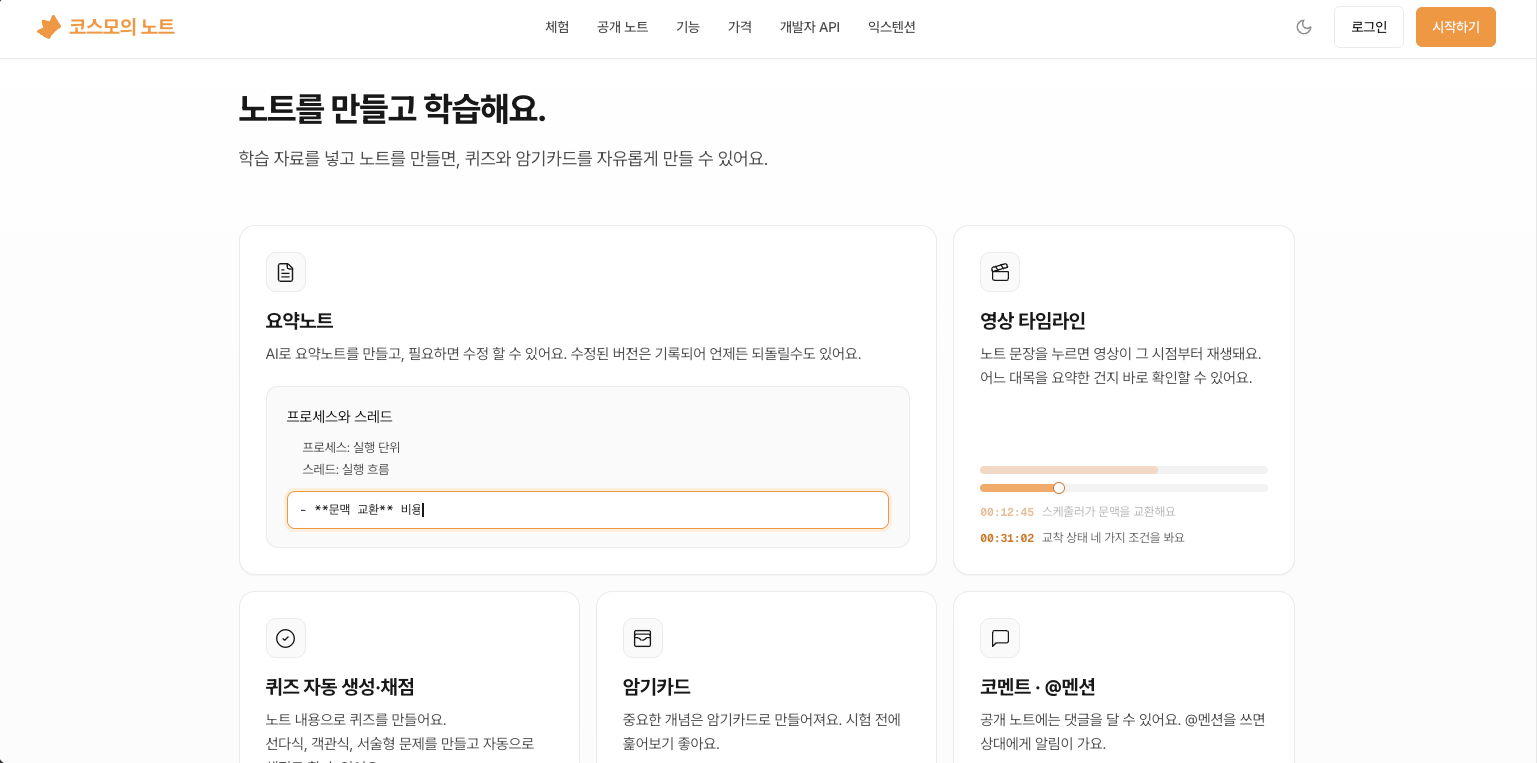Jump to timestamp 00:12:45
This screenshot has width=1537, height=763.
click(1007, 512)
